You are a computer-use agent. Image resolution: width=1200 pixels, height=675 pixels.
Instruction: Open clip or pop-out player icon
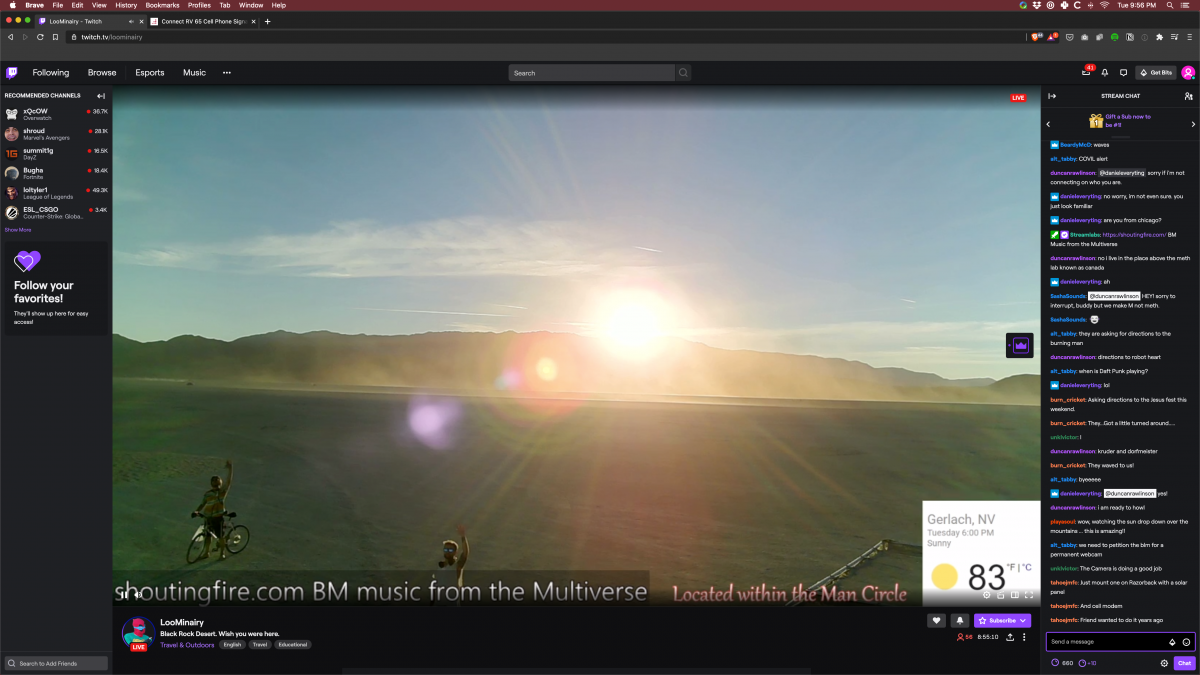click(x=1001, y=595)
